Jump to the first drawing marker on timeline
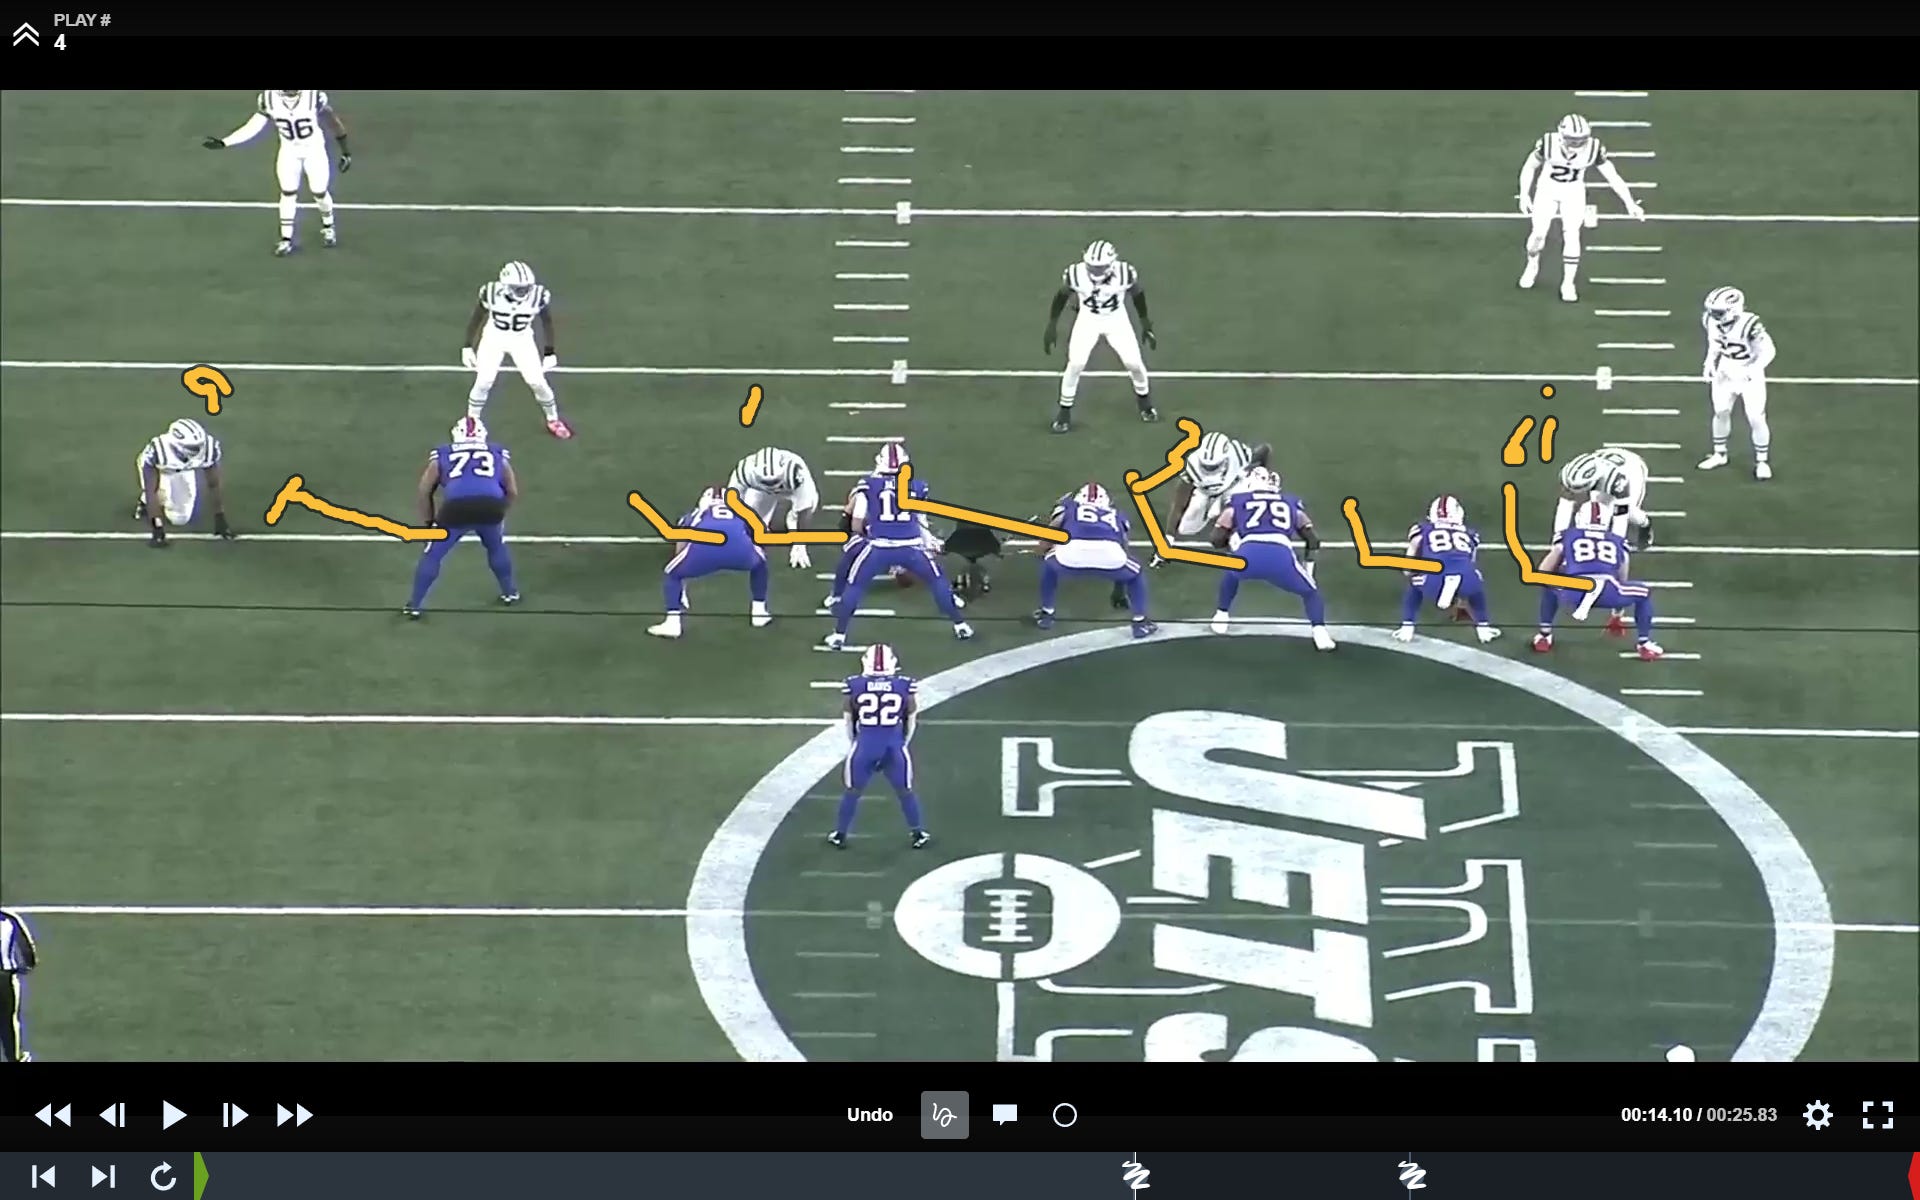 click(x=1135, y=1175)
